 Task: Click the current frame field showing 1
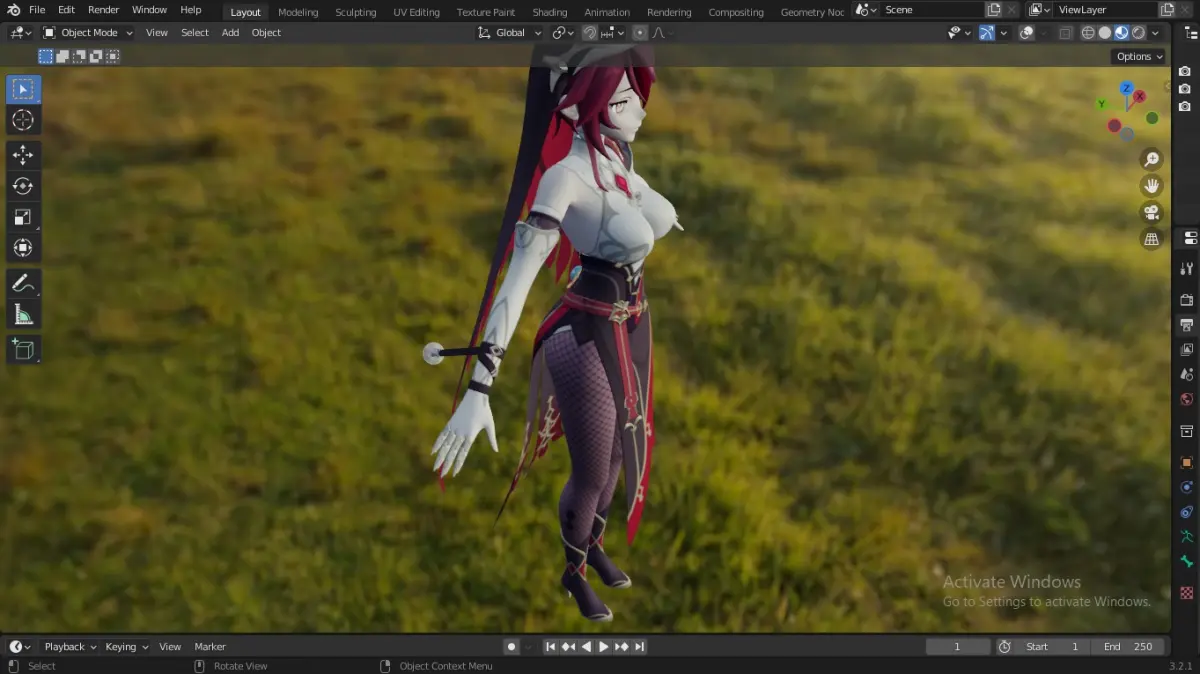pos(957,647)
